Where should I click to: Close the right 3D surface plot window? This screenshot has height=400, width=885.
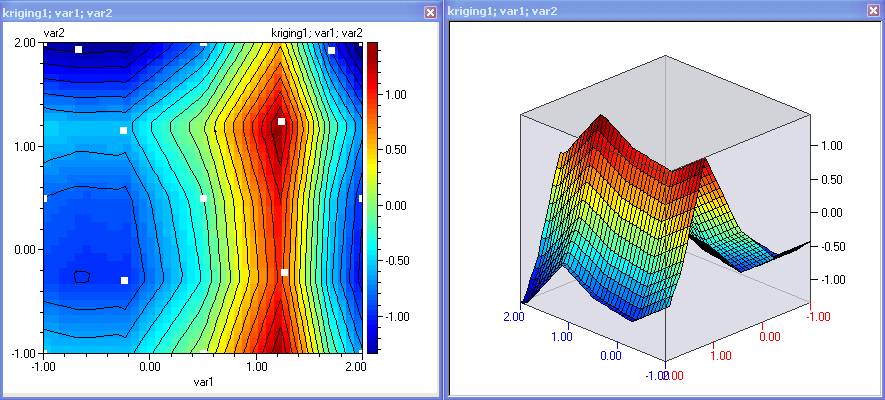pos(872,11)
